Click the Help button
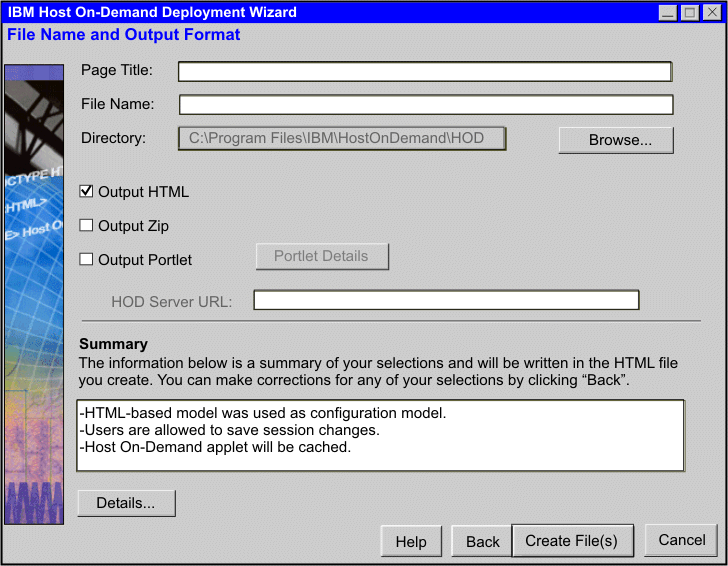The image size is (728, 566). [411, 541]
